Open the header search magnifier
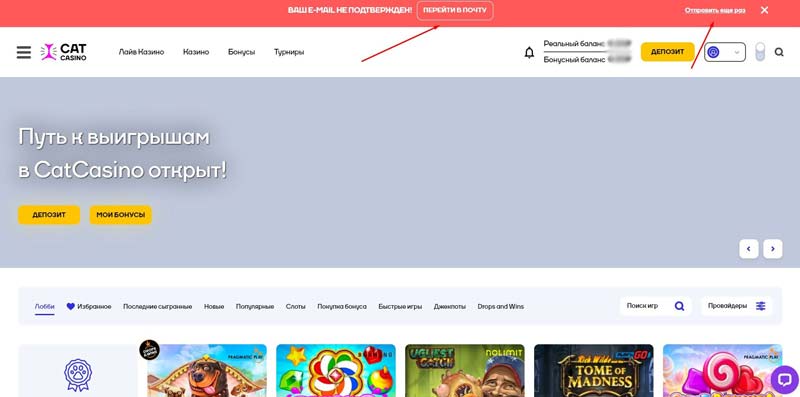Viewport: 800px width, 397px height. [x=779, y=52]
